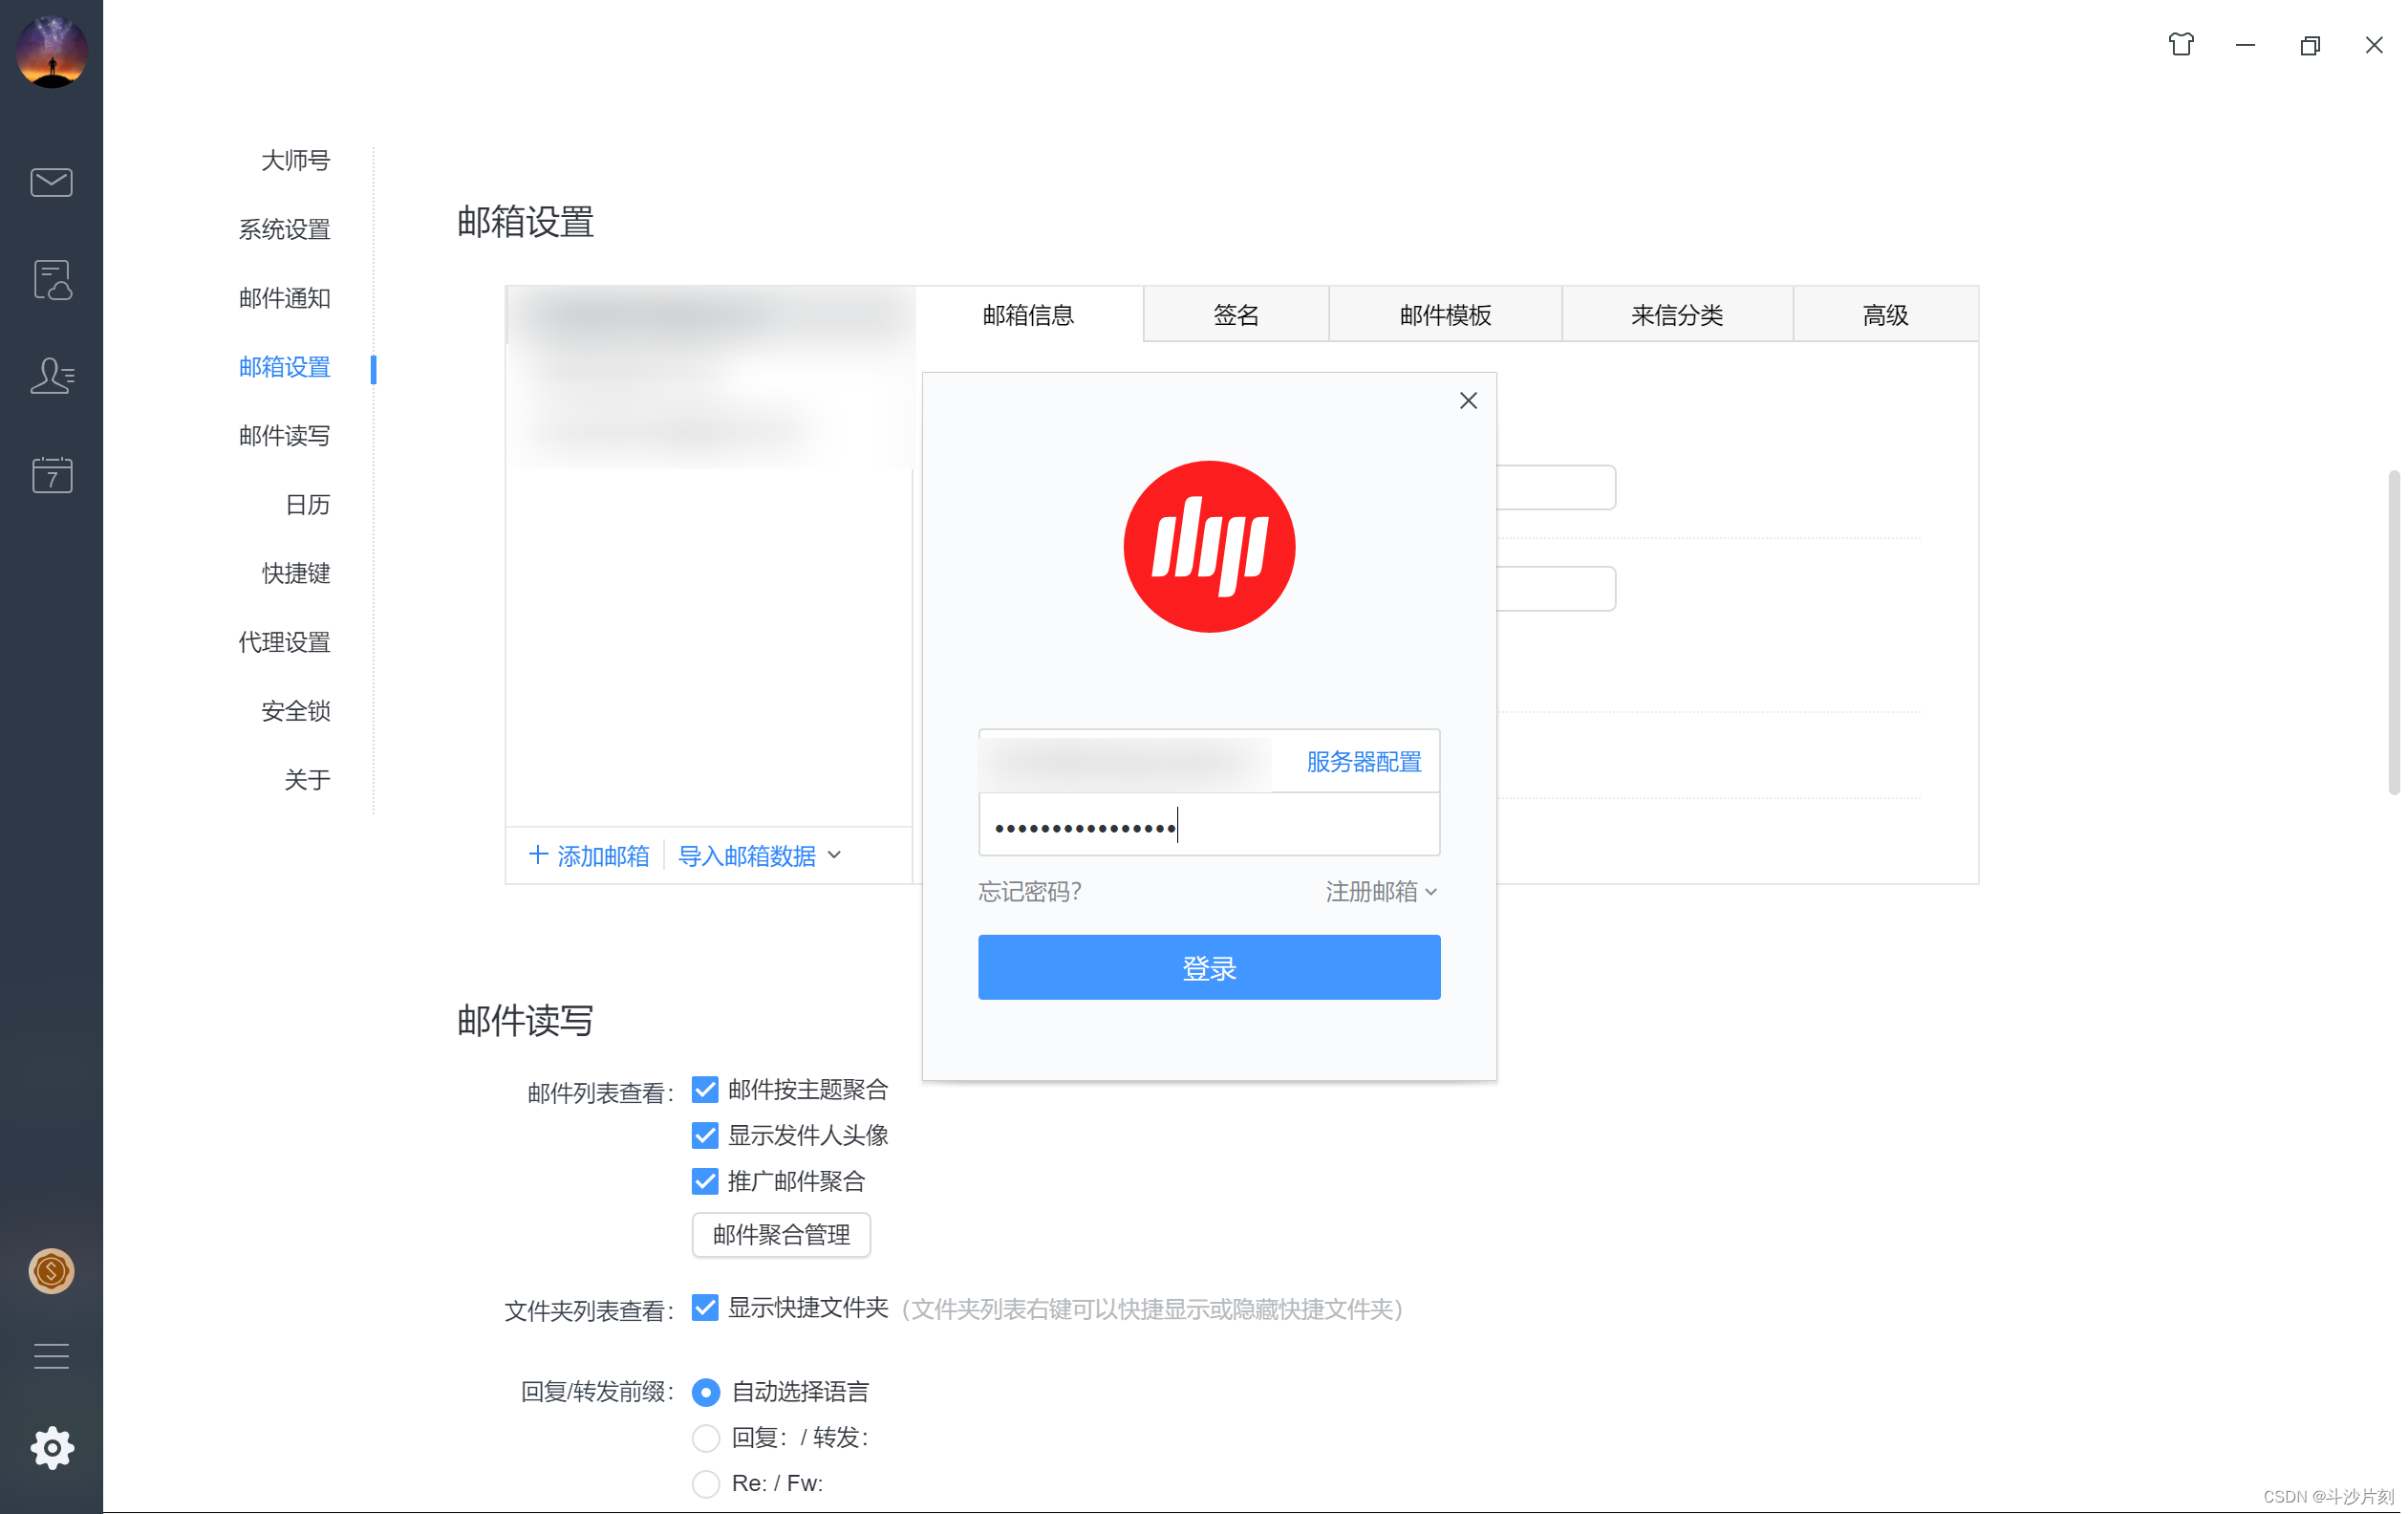The height and width of the screenshot is (1514, 2408).
Task: Expand the 注册邮箱 dropdown
Action: 1380,891
